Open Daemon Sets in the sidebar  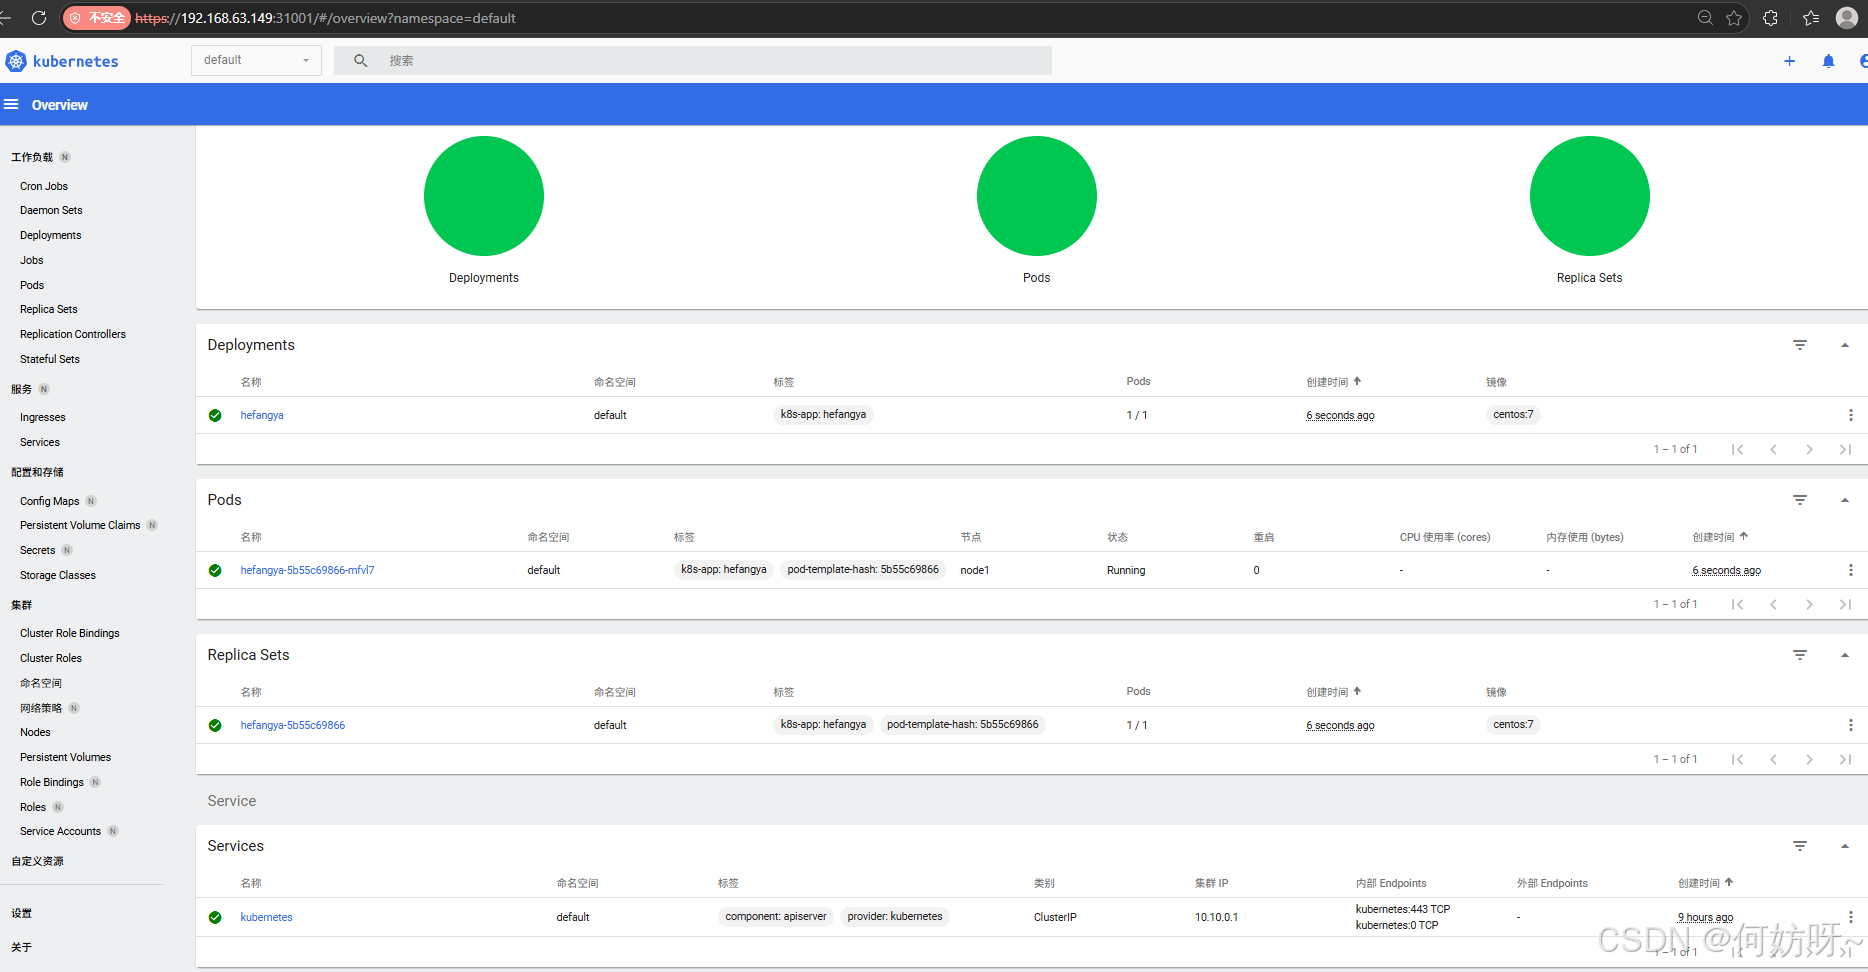click(x=51, y=210)
